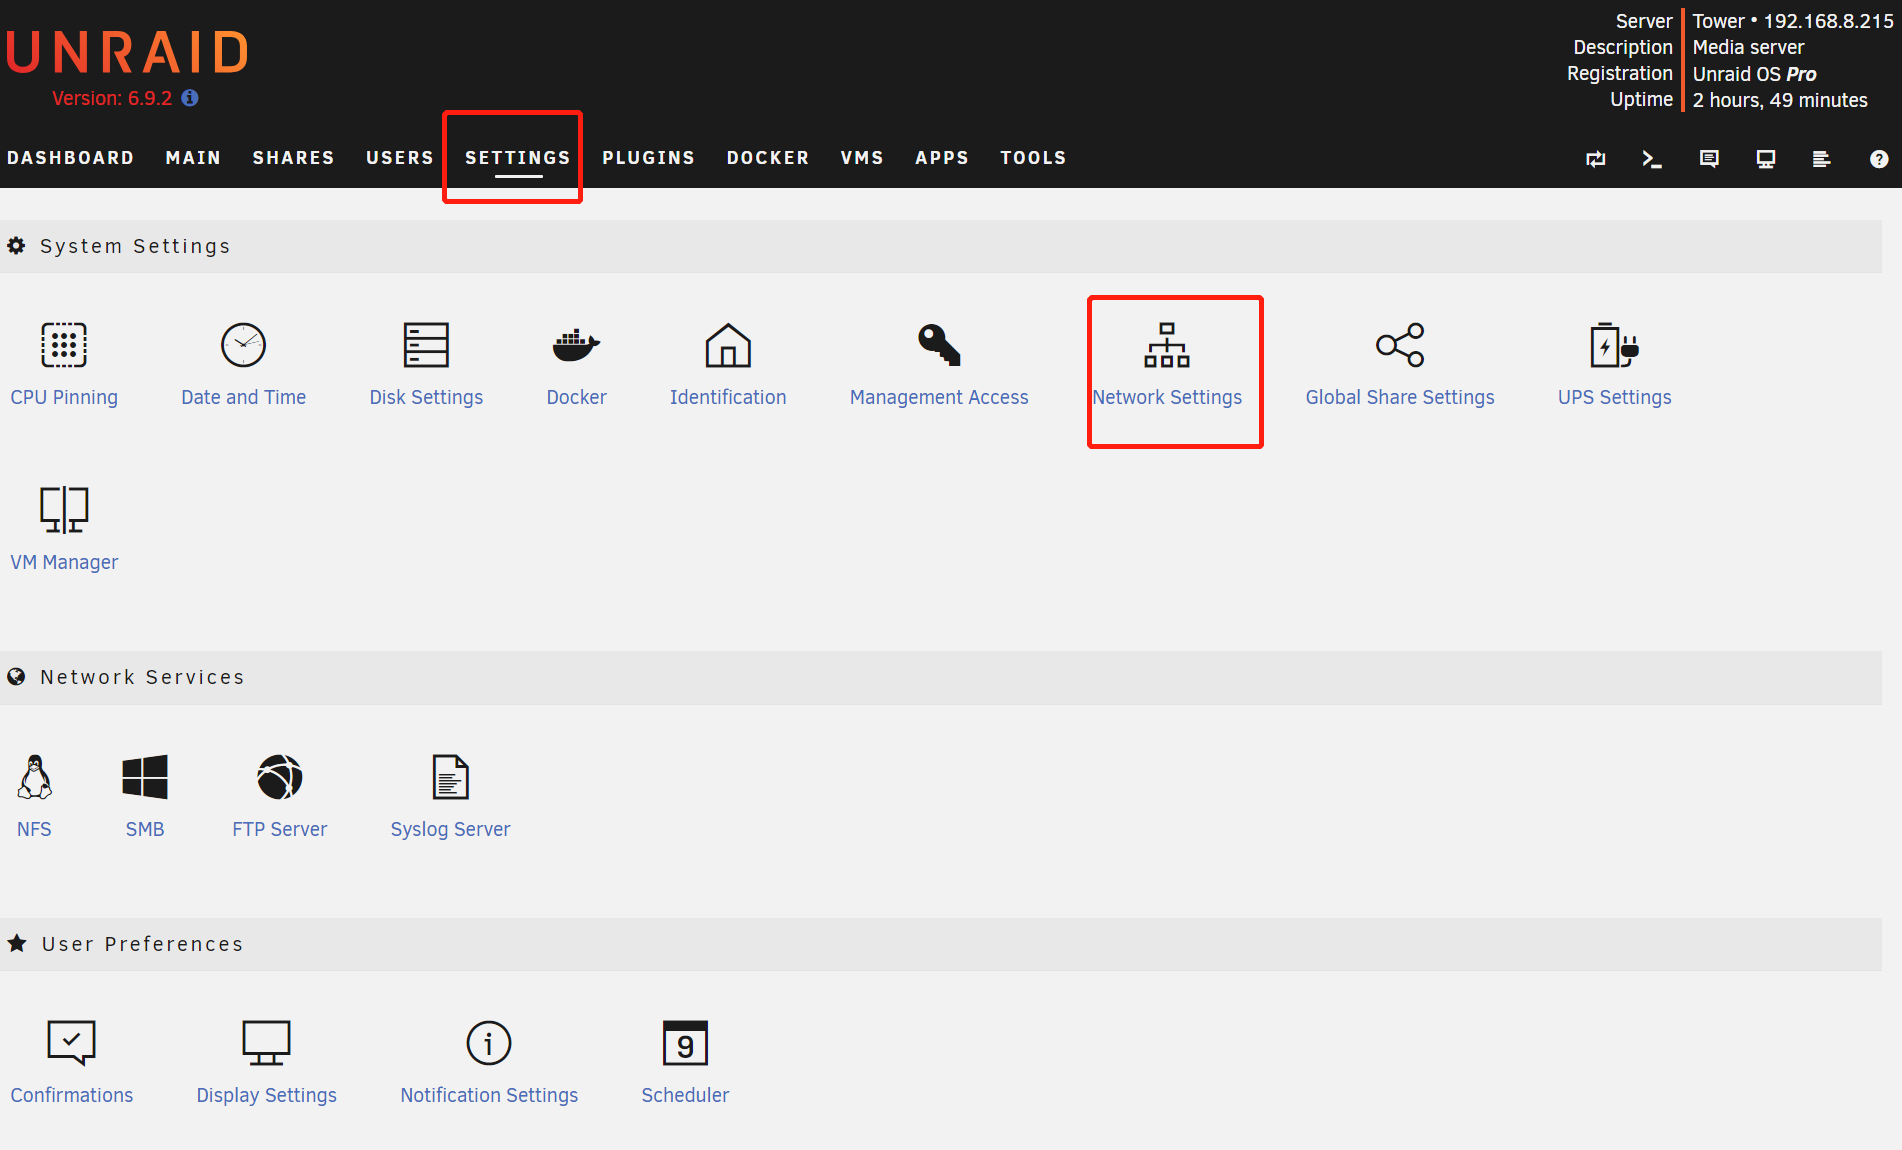Image resolution: width=1902 pixels, height=1150 pixels.
Task: Click the Unraid OS Pro registration text
Action: coord(1754,74)
